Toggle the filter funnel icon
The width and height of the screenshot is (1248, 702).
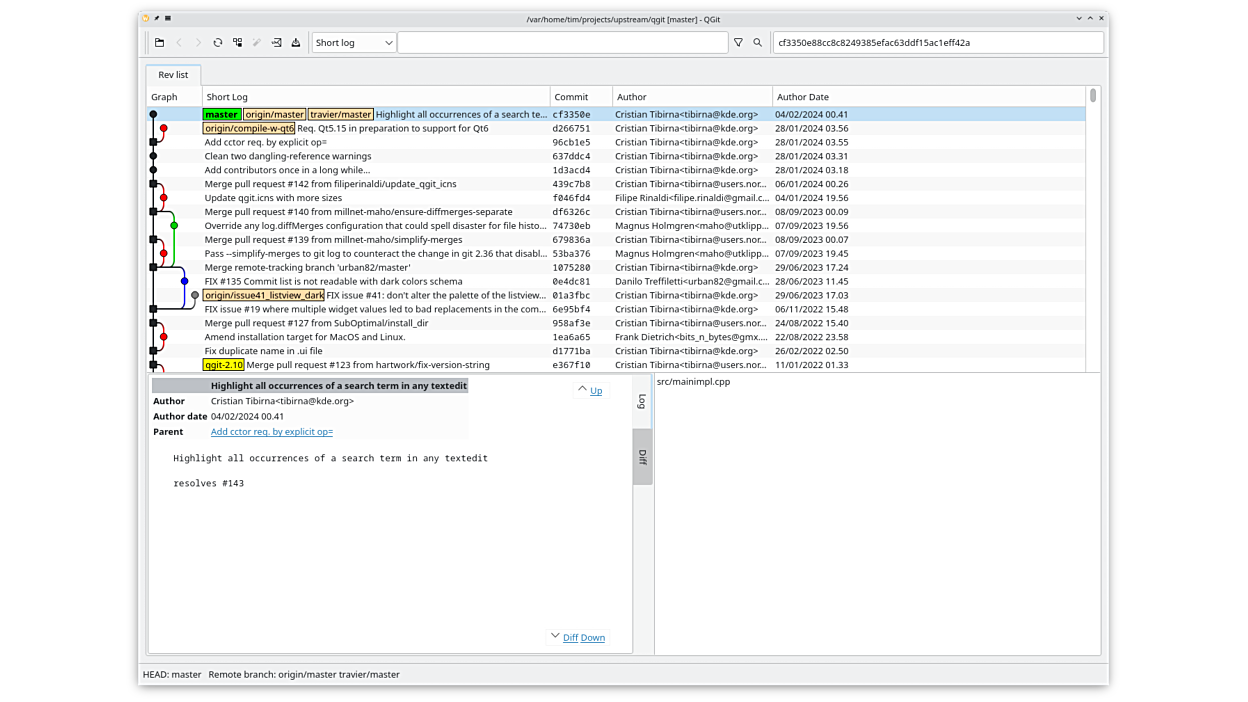[x=738, y=43]
